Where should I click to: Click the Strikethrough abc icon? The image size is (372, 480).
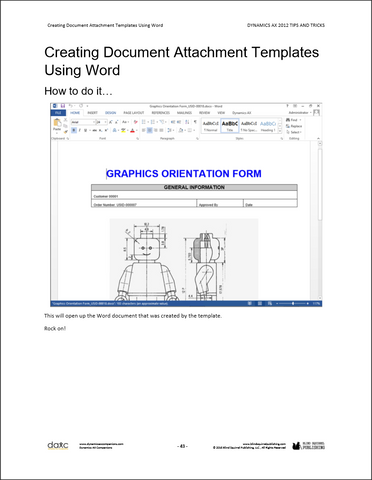click(x=95, y=130)
